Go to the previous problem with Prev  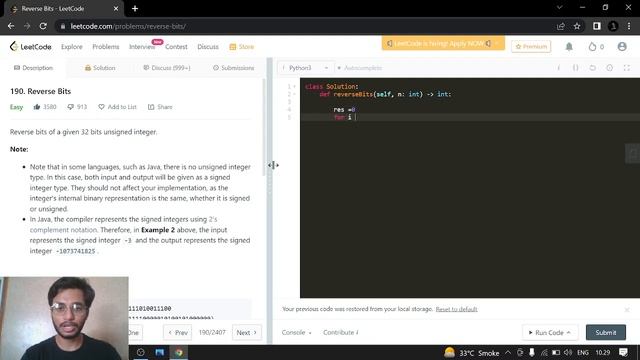178,333
